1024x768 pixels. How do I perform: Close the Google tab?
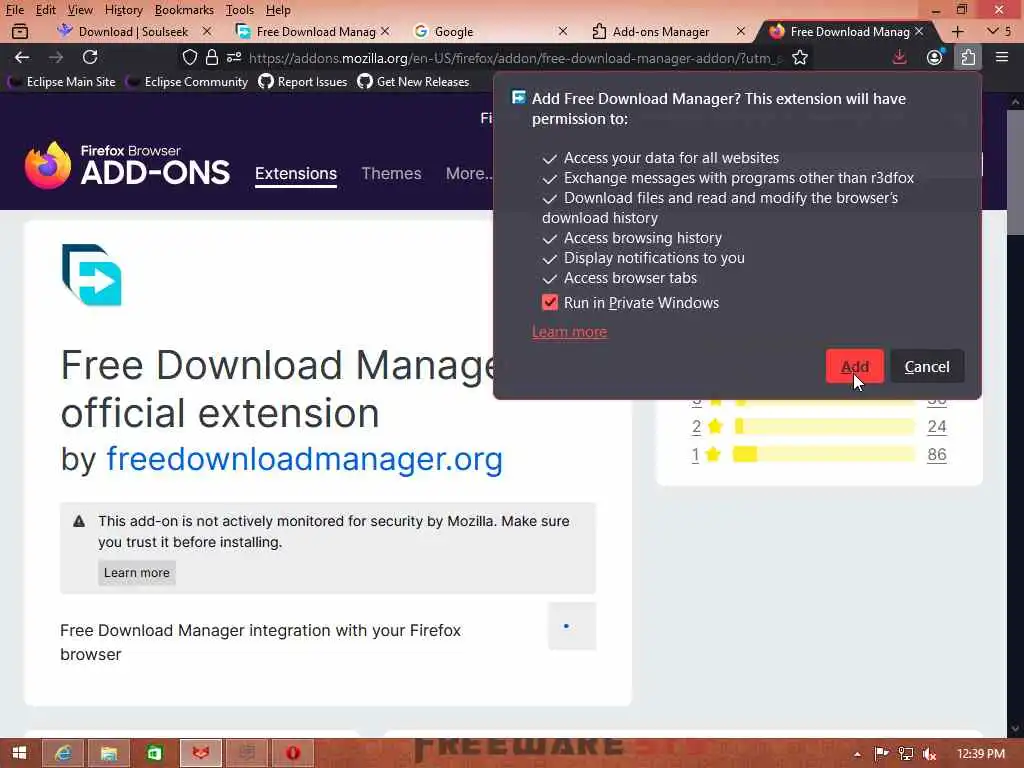(x=563, y=31)
